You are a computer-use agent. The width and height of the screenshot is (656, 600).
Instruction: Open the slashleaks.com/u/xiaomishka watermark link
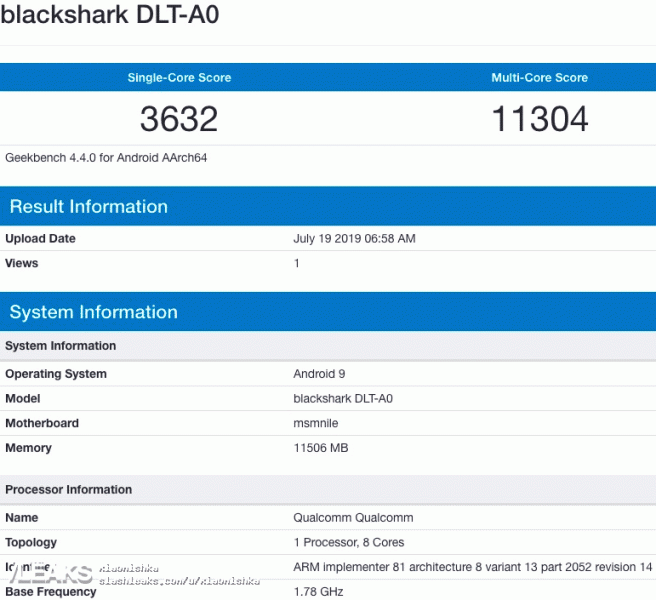click(x=179, y=580)
